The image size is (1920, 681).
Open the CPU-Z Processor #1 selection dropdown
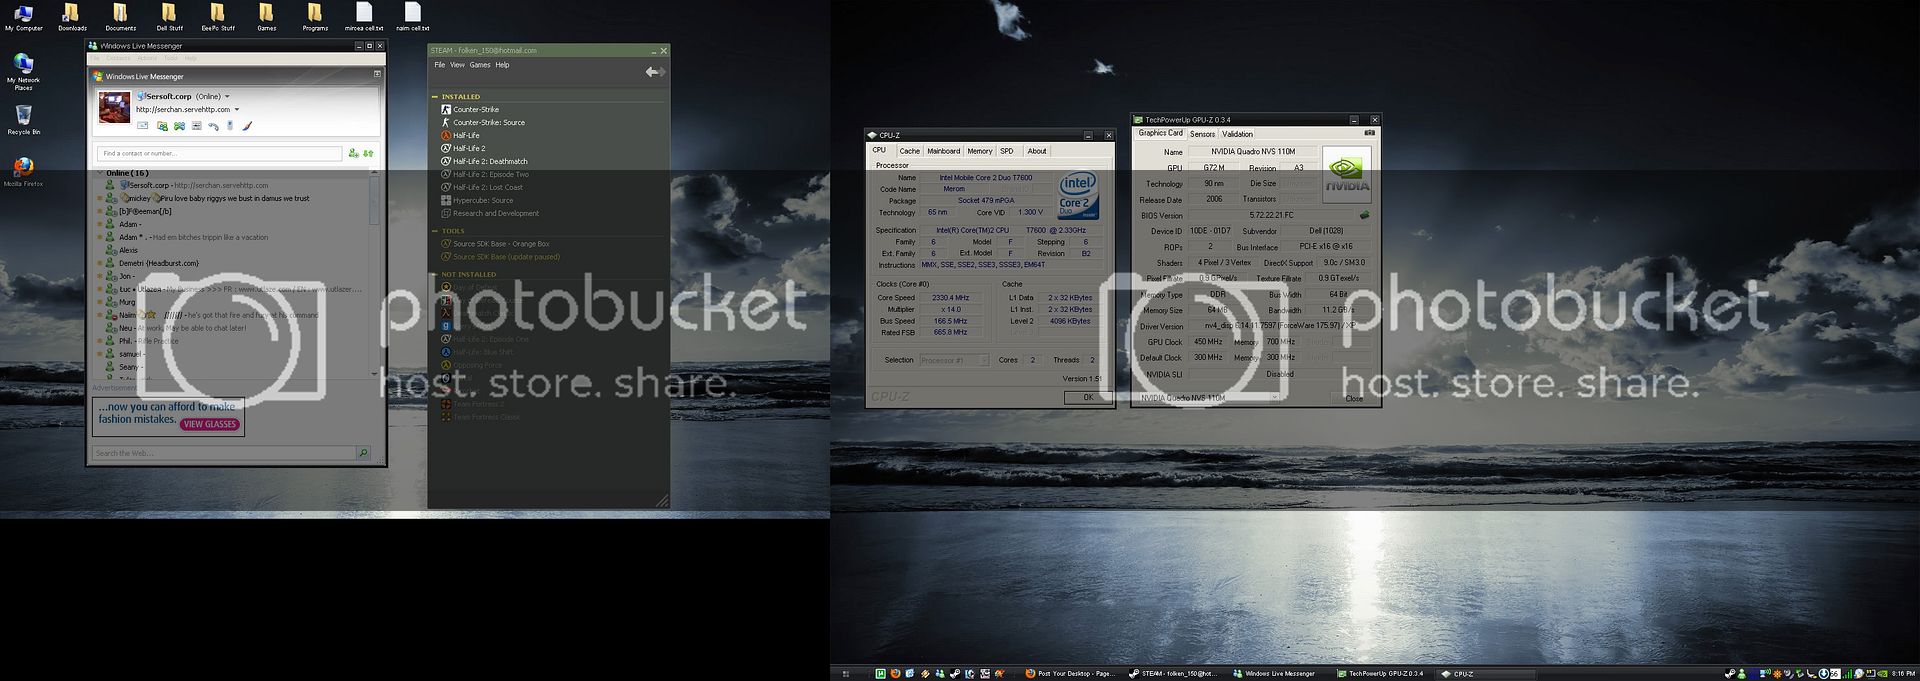(x=954, y=360)
